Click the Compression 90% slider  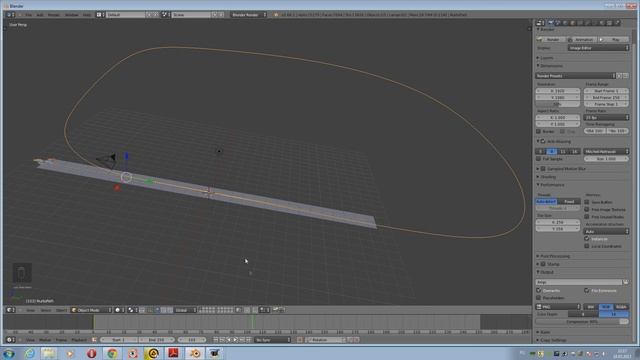582,322
